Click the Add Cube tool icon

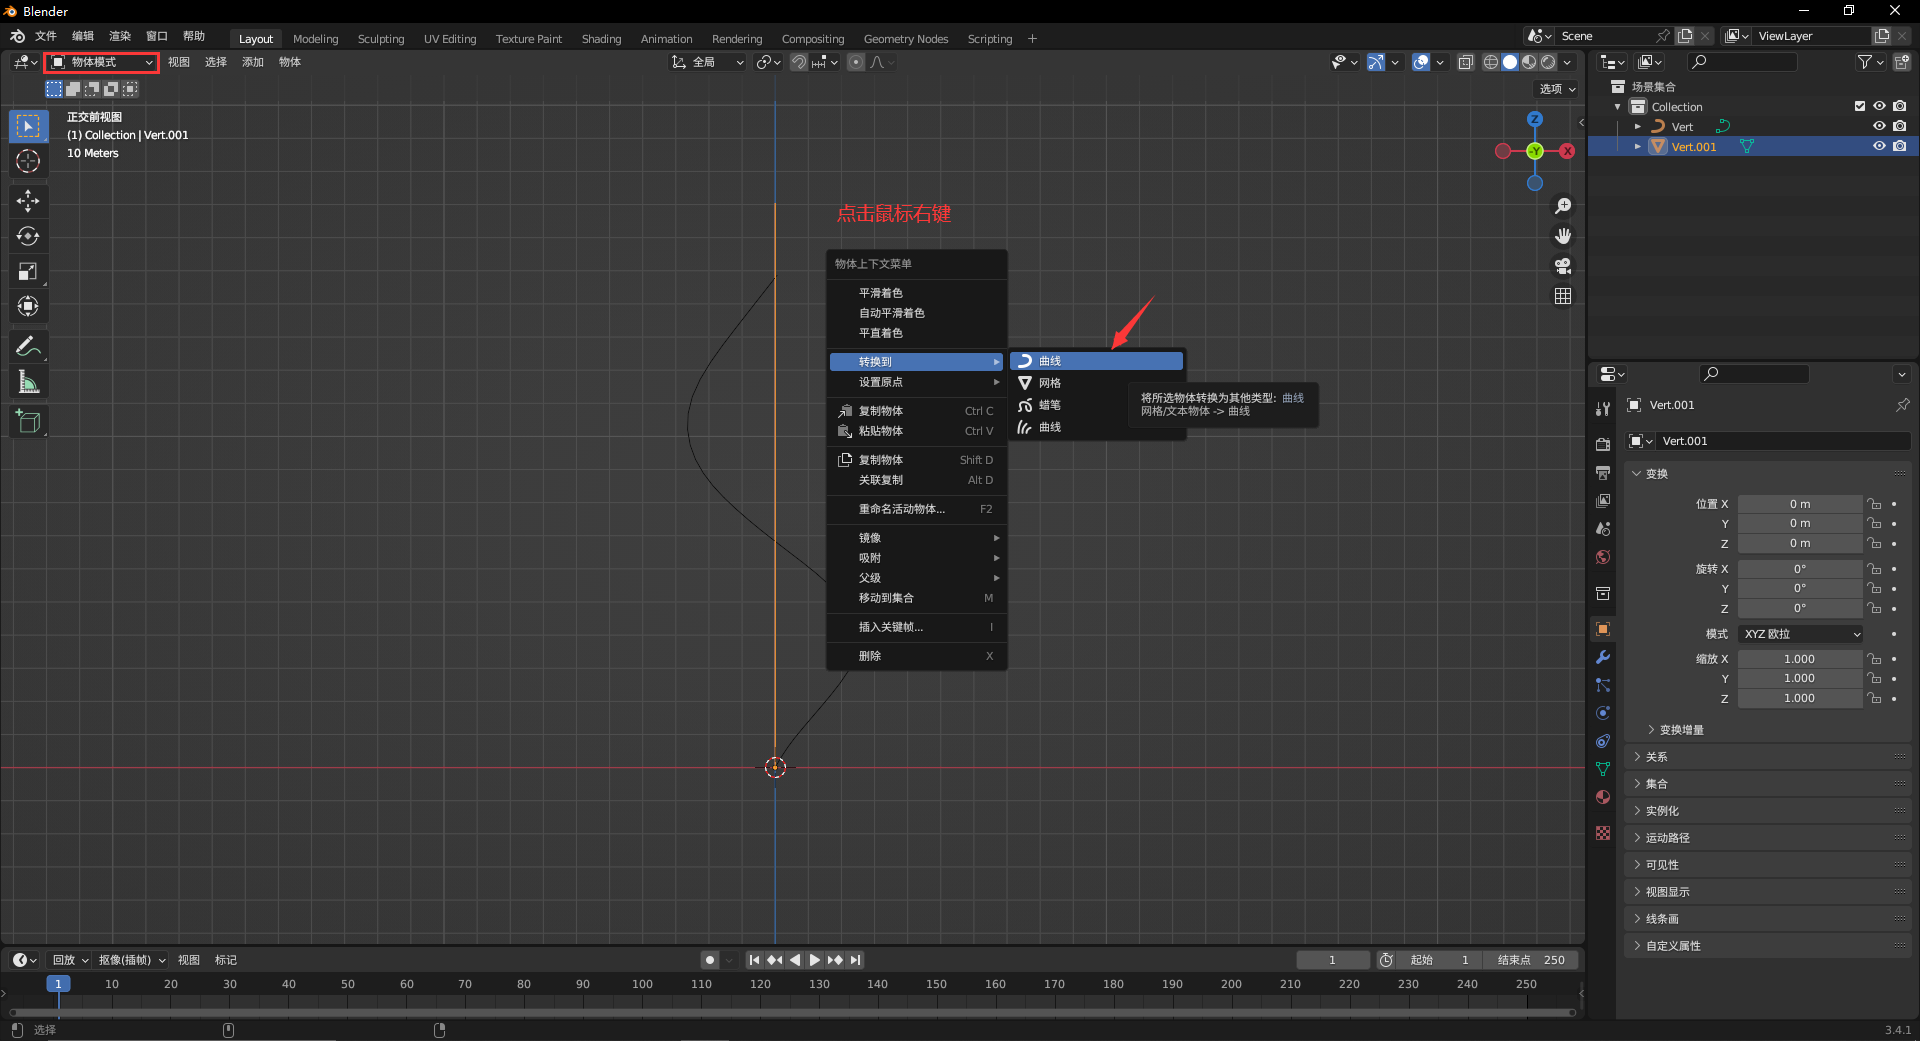[x=28, y=422]
